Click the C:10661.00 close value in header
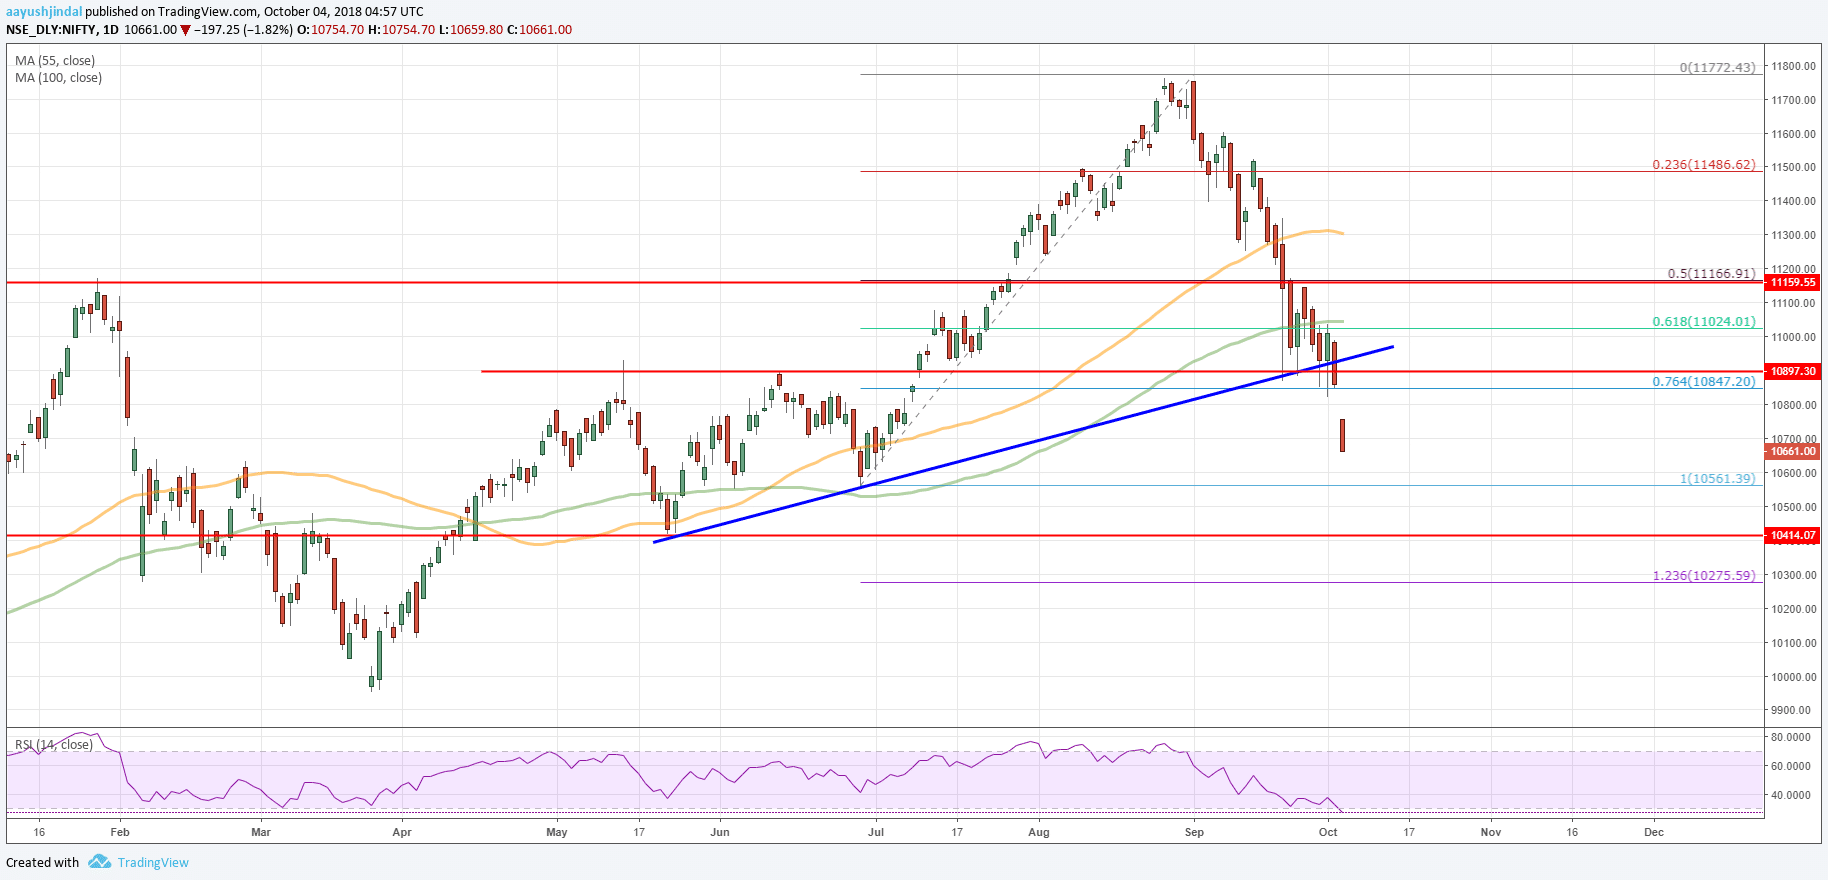The height and width of the screenshot is (880, 1828). (539, 30)
